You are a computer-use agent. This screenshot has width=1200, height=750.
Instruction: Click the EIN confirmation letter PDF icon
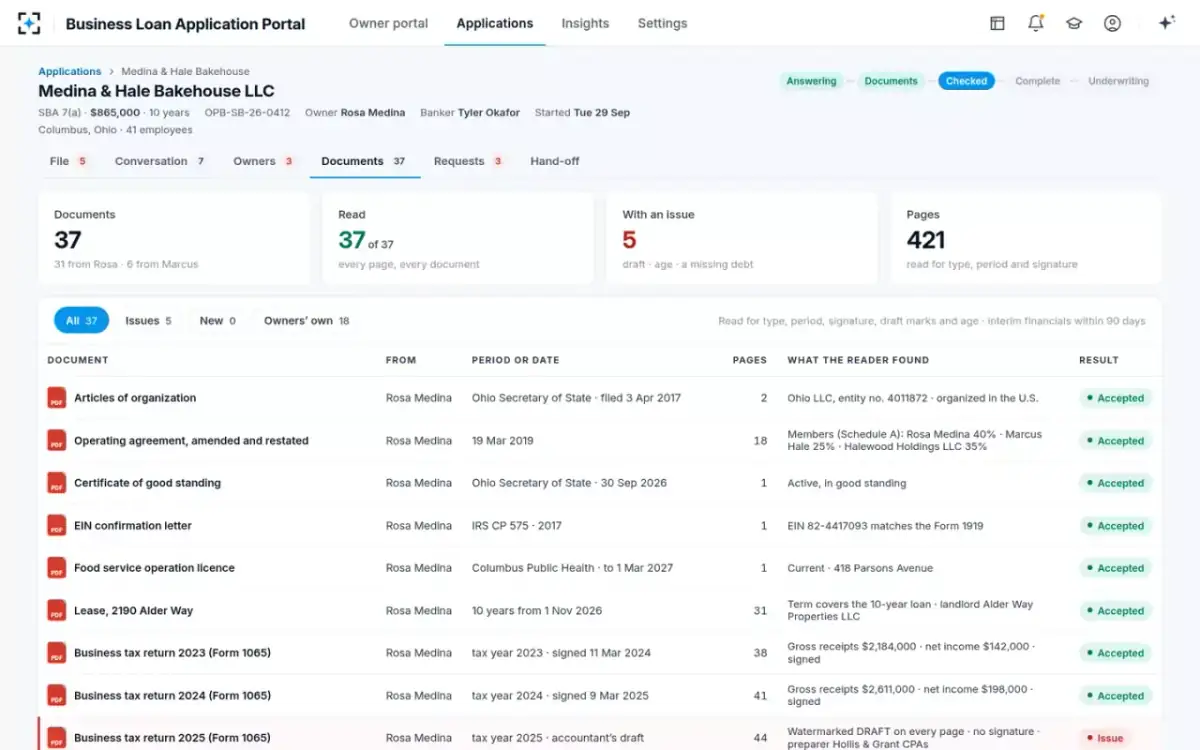(57, 525)
